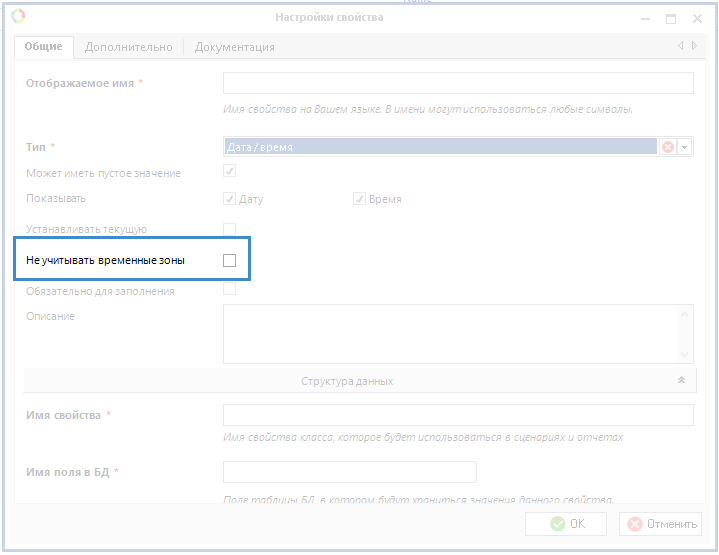
Task: Uncheck the 'Время' checkbox
Action: click(359, 199)
